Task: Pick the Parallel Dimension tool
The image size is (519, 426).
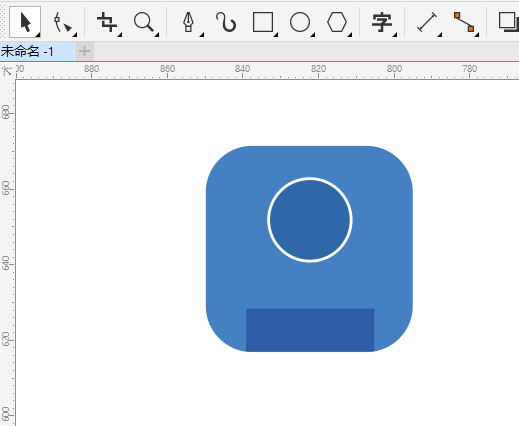Action: 427,22
